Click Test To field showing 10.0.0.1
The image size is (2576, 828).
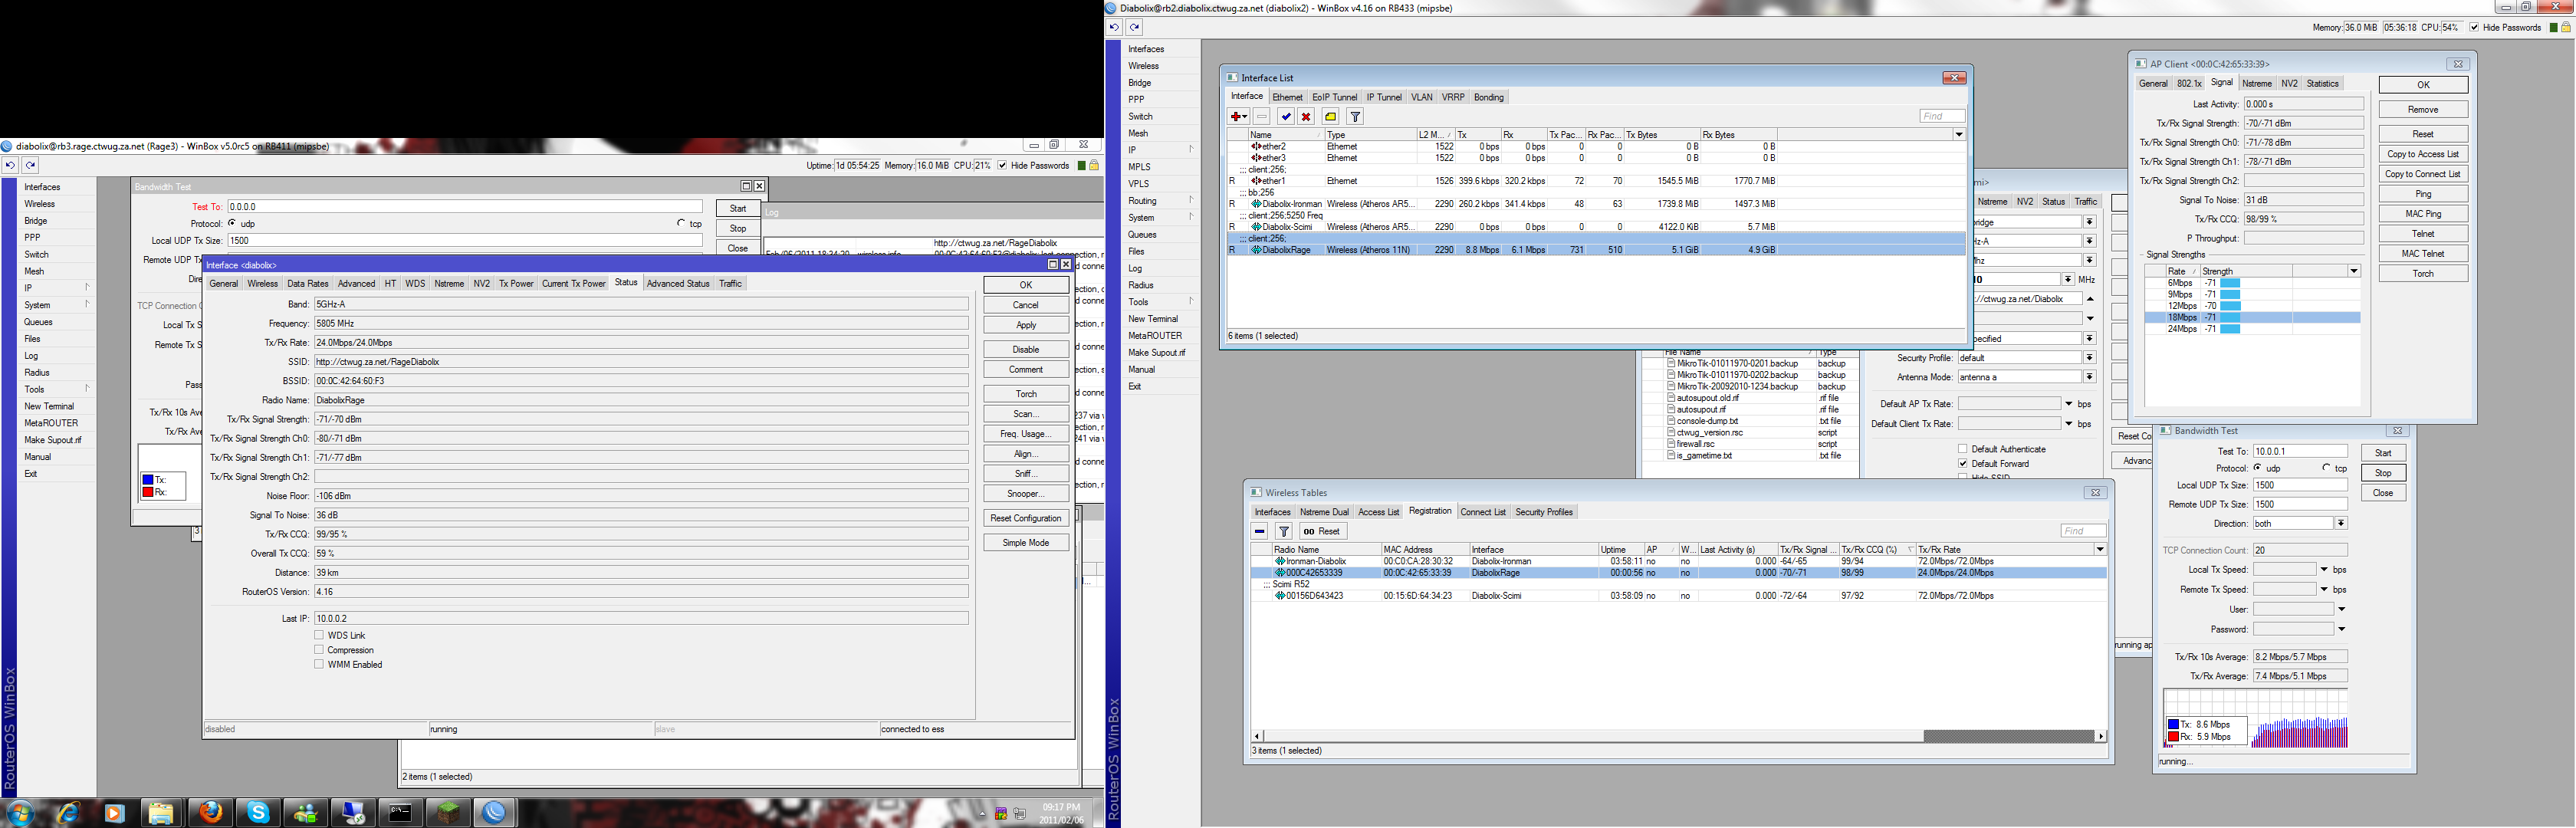coord(2300,451)
